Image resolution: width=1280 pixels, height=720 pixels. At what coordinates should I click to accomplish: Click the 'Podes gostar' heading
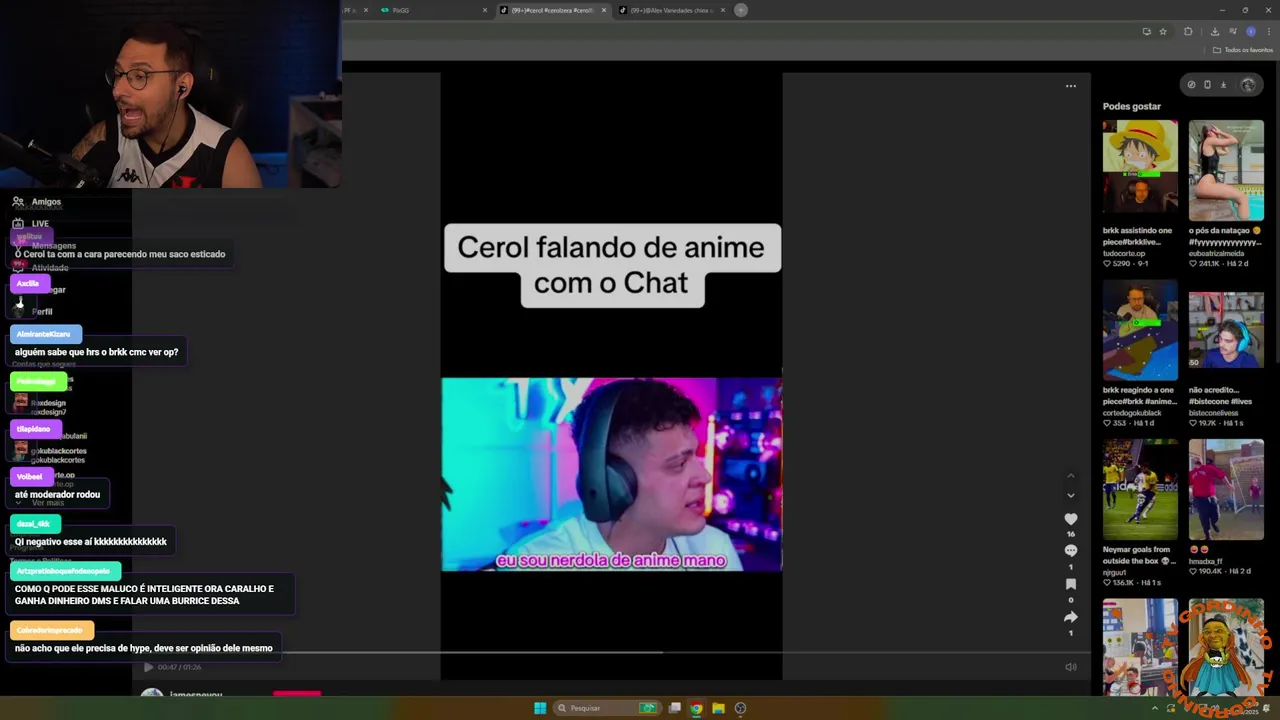click(1132, 106)
